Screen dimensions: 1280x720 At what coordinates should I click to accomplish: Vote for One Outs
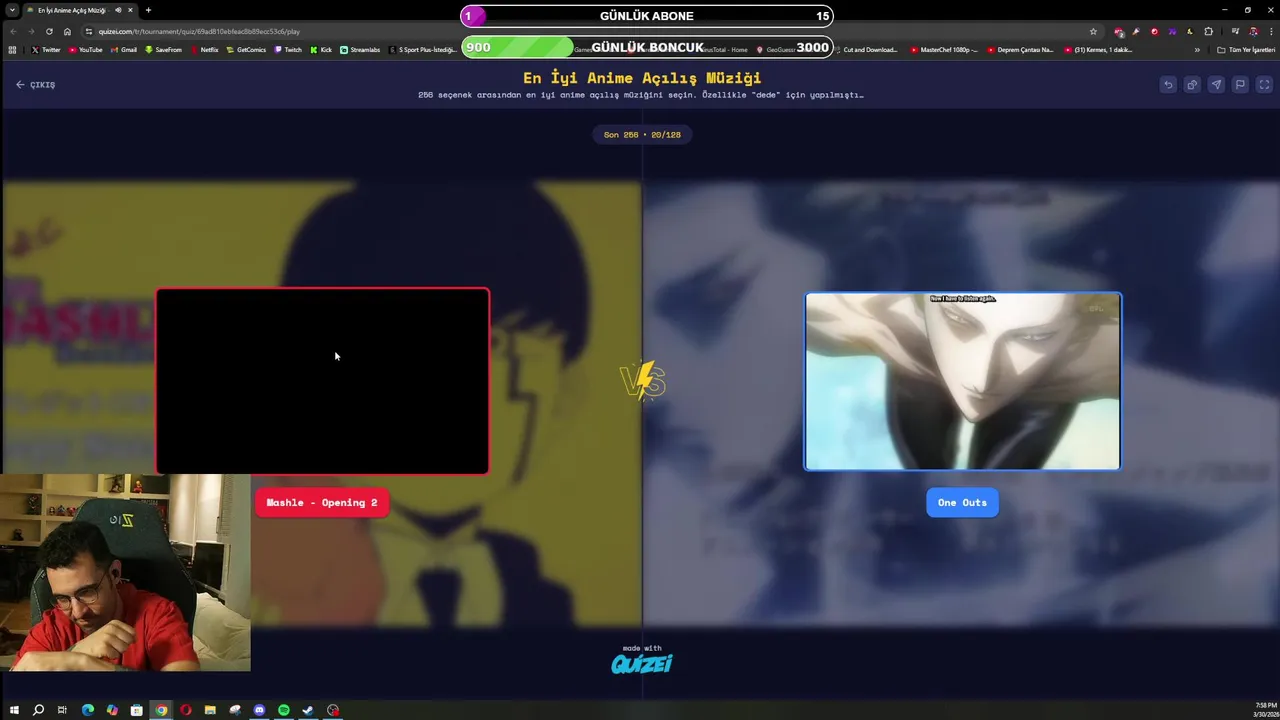pyautogui.click(x=962, y=503)
